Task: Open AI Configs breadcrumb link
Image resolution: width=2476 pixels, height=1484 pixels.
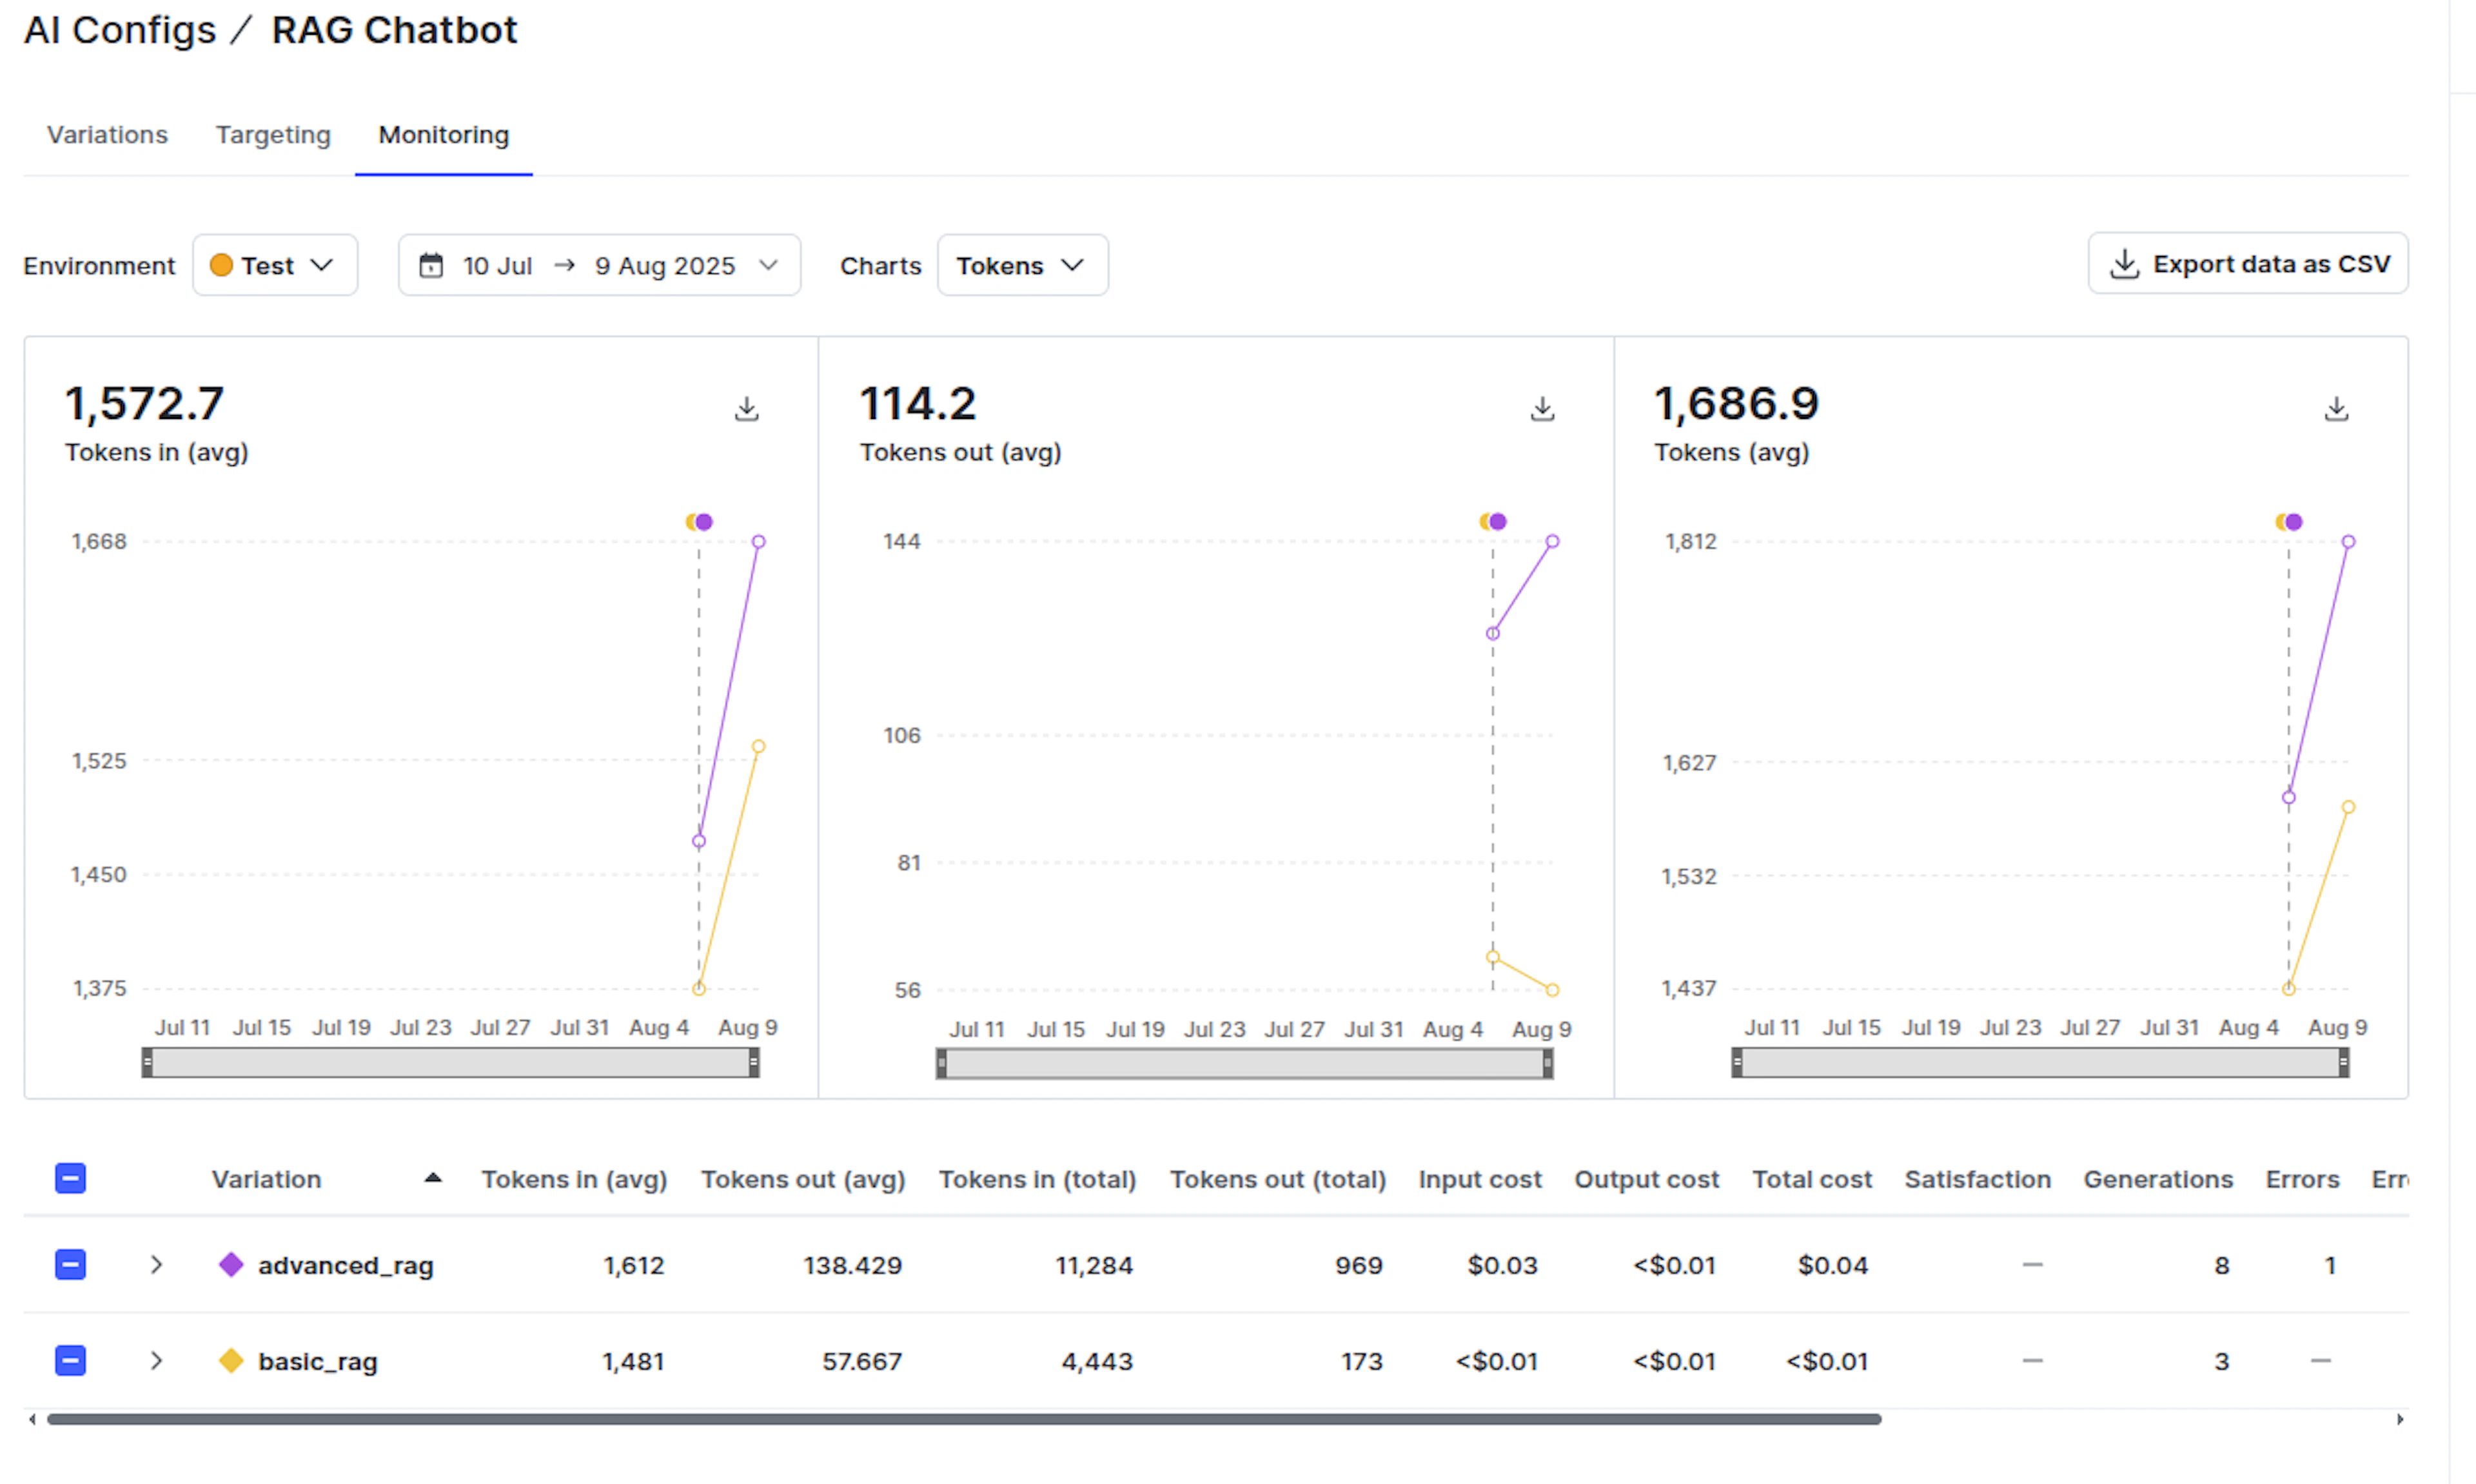Action: coord(120,30)
